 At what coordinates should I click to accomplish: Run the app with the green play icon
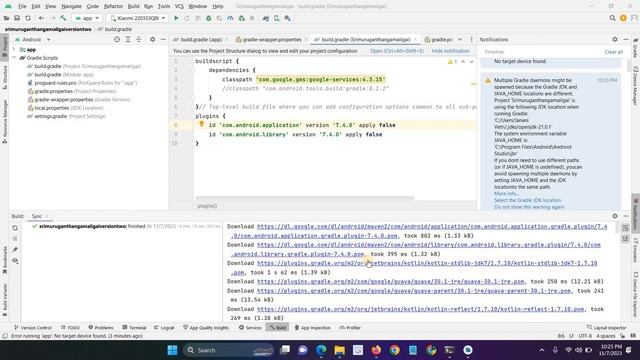[x=176, y=18]
